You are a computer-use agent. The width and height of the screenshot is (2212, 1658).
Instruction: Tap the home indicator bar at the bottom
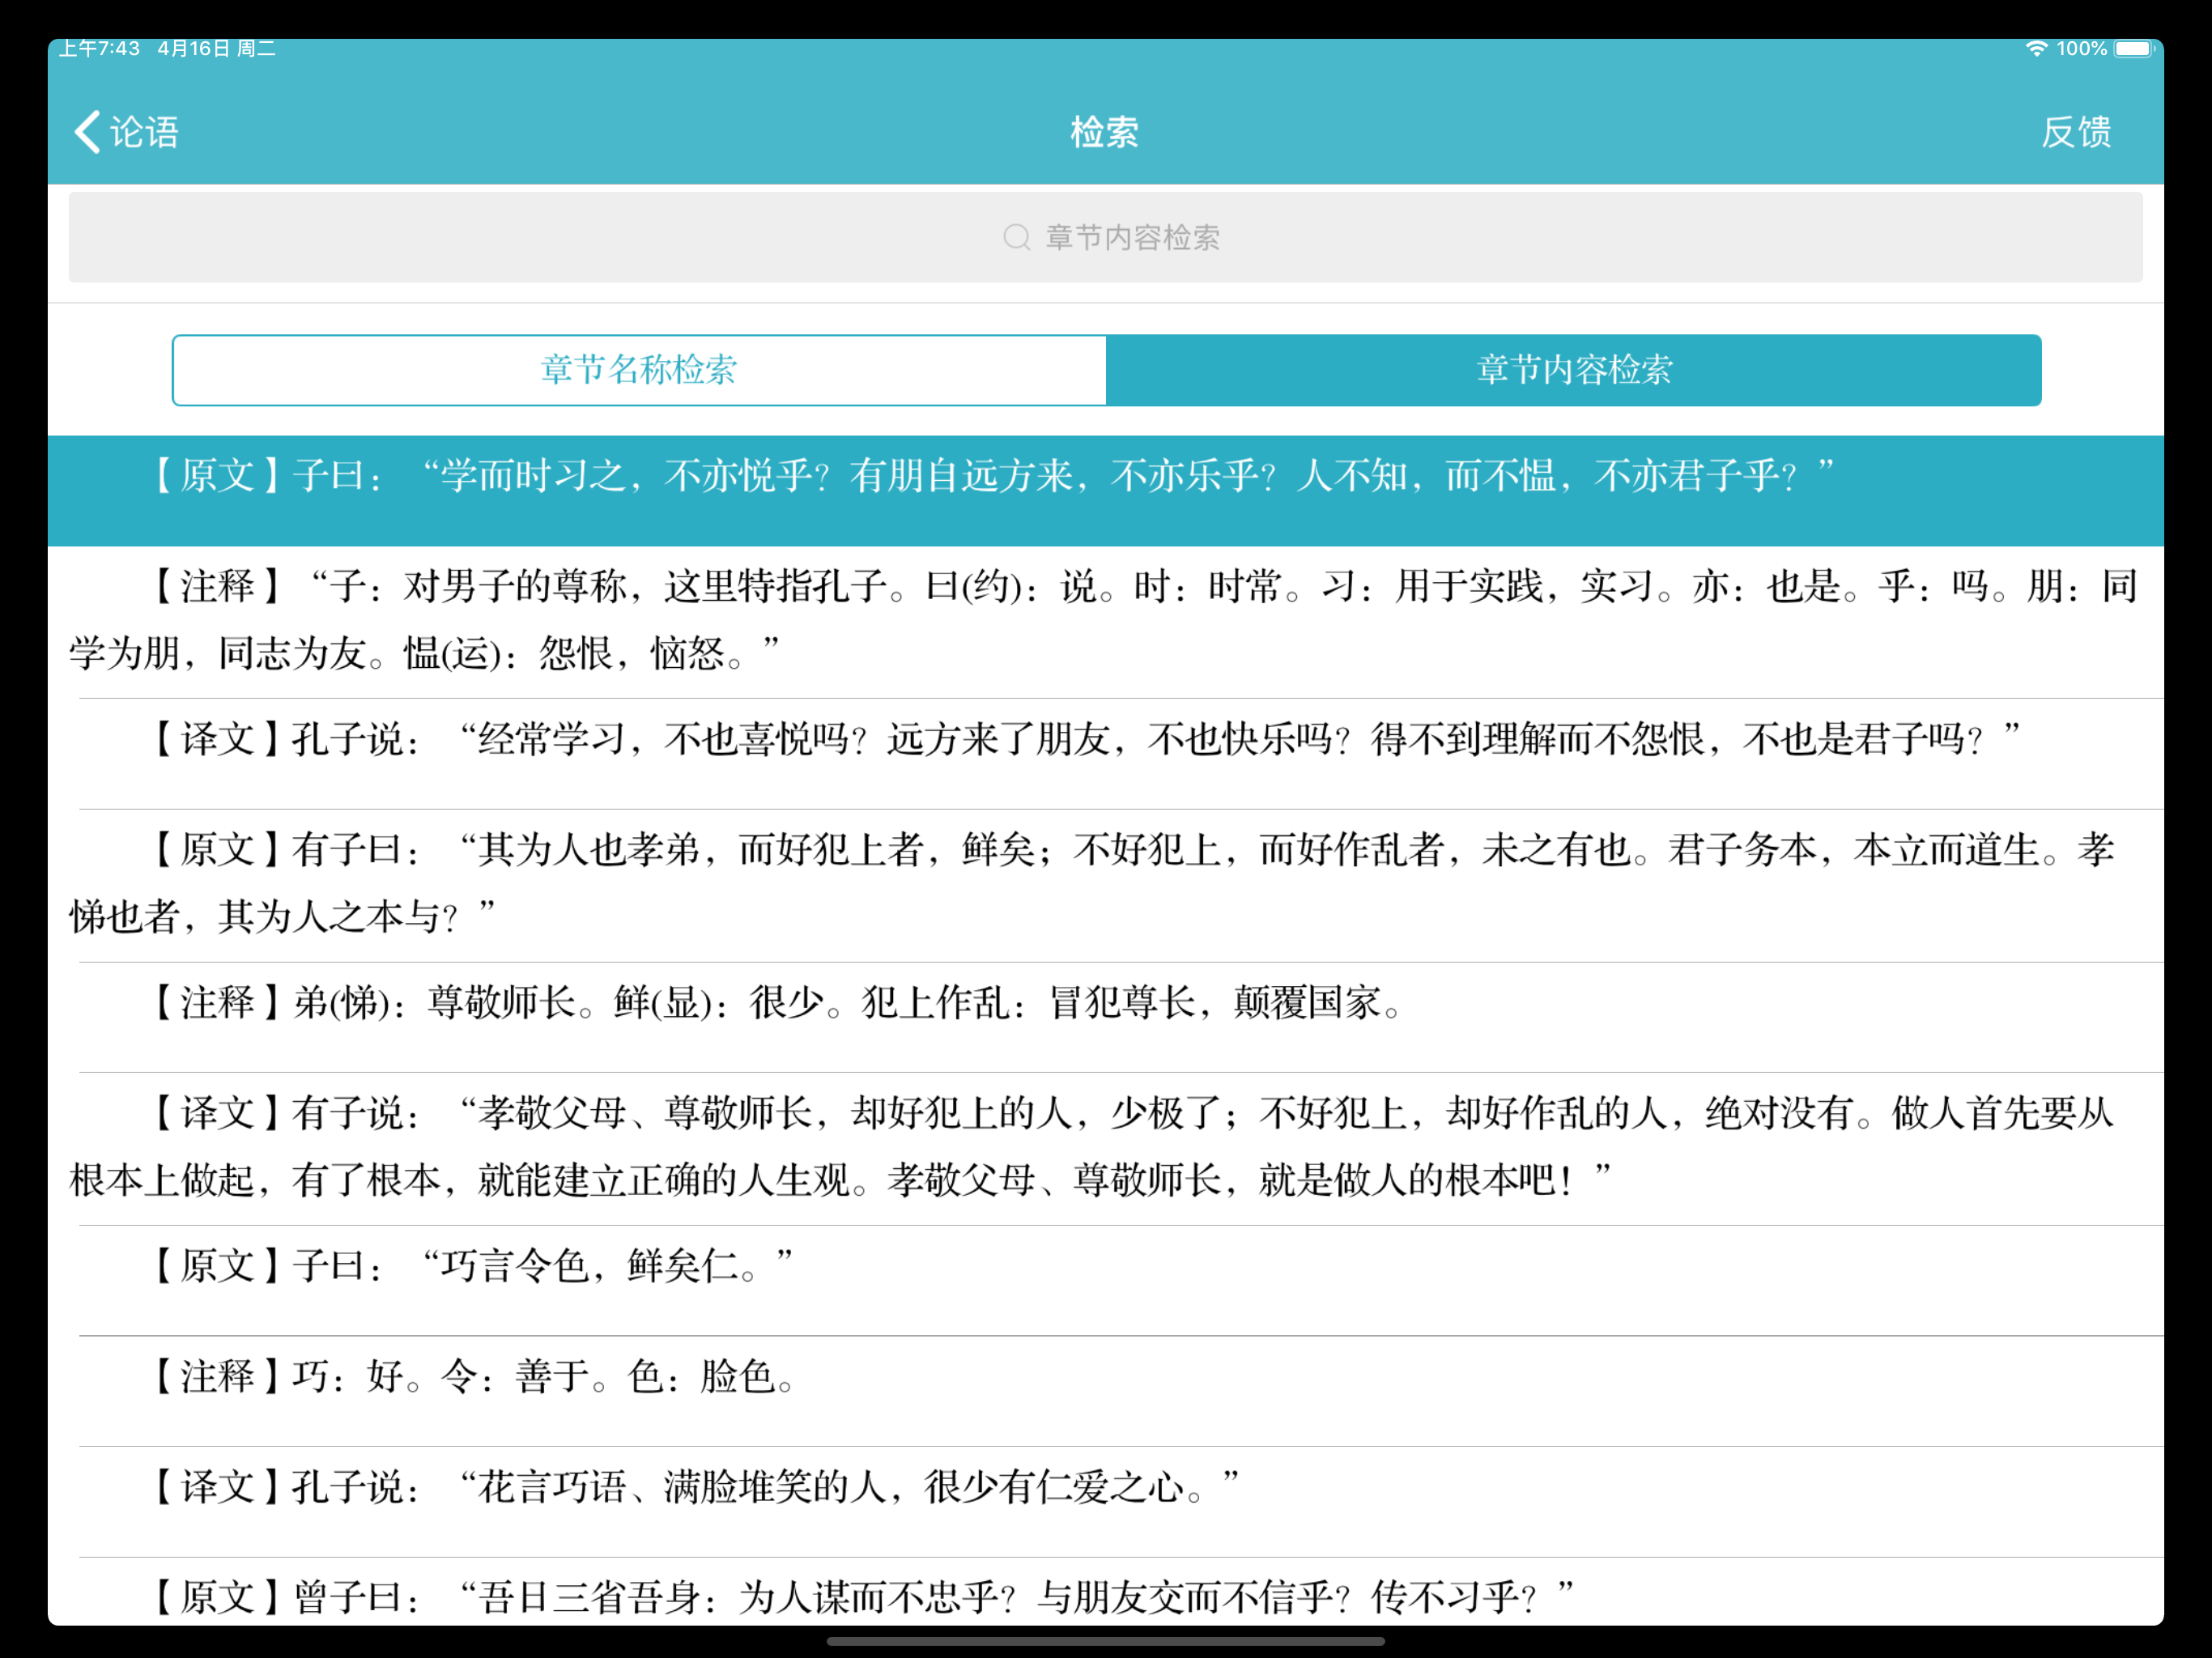1106,1641
